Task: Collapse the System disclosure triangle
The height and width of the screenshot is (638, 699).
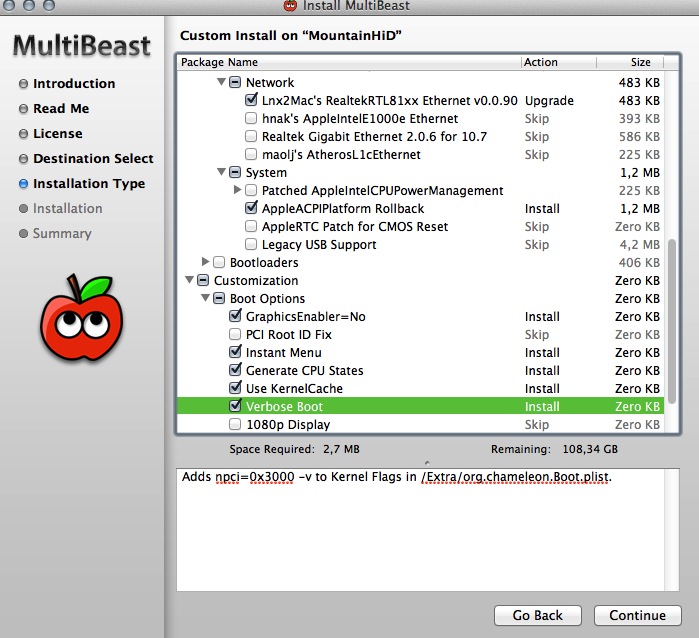Action: tap(221, 172)
